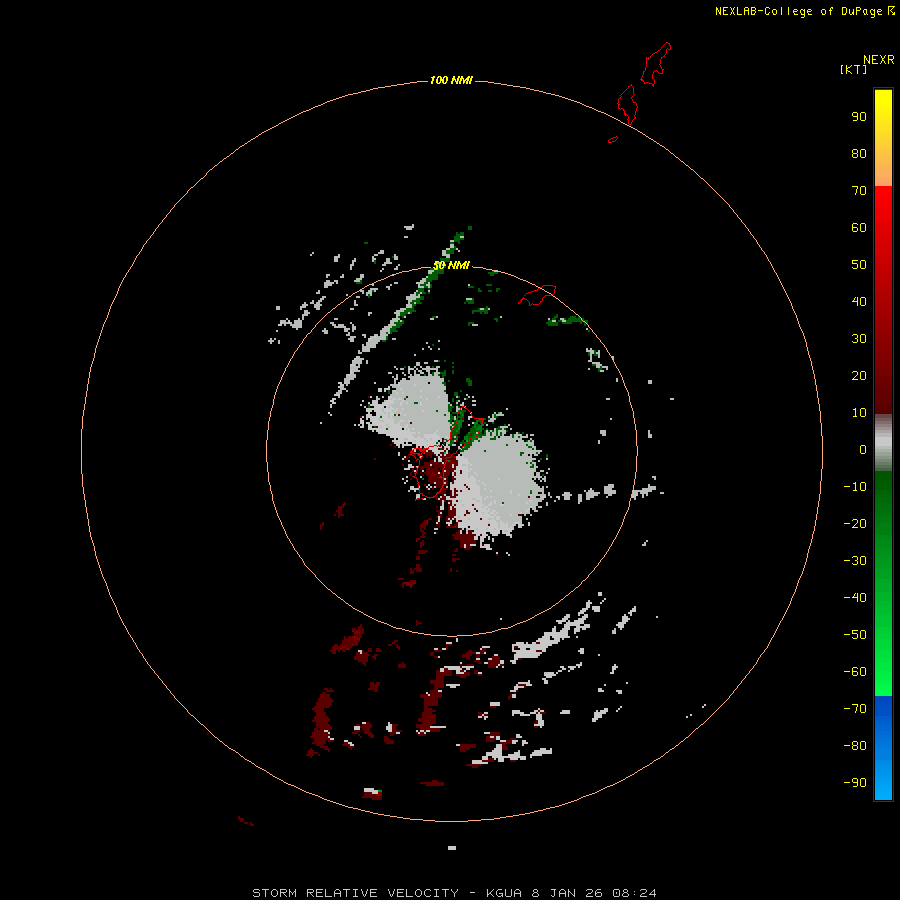This screenshot has width=900, height=900.
Task: Click the 100 NMI range ring label
Action: tap(451, 80)
